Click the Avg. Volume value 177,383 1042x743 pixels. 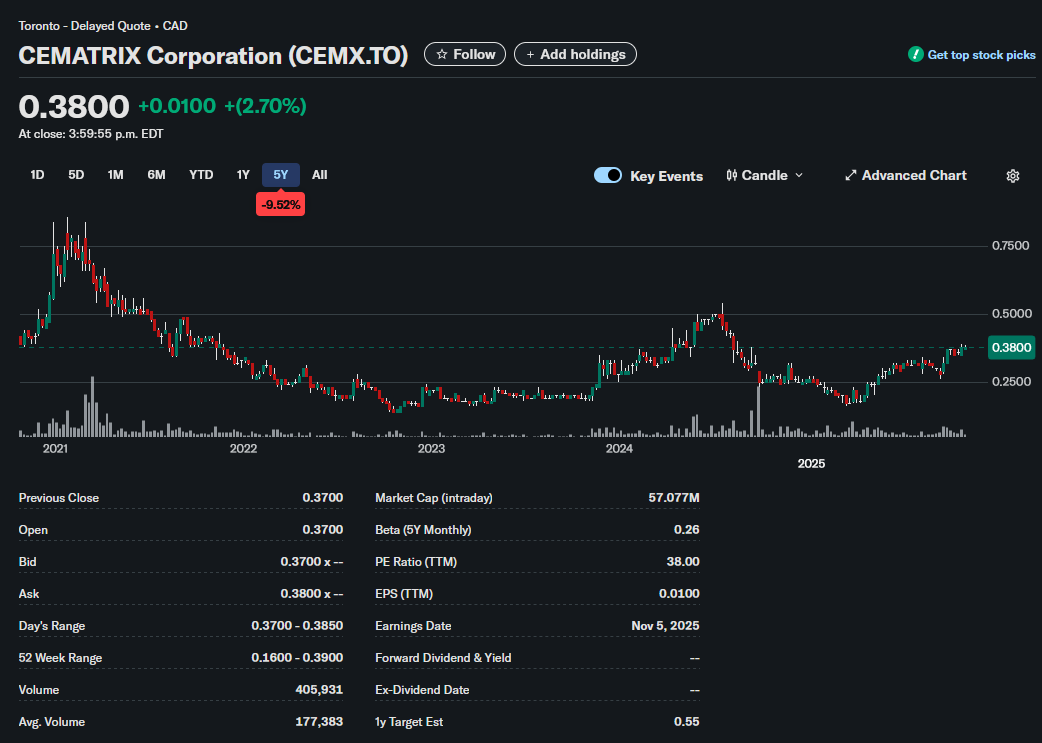pos(319,722)
